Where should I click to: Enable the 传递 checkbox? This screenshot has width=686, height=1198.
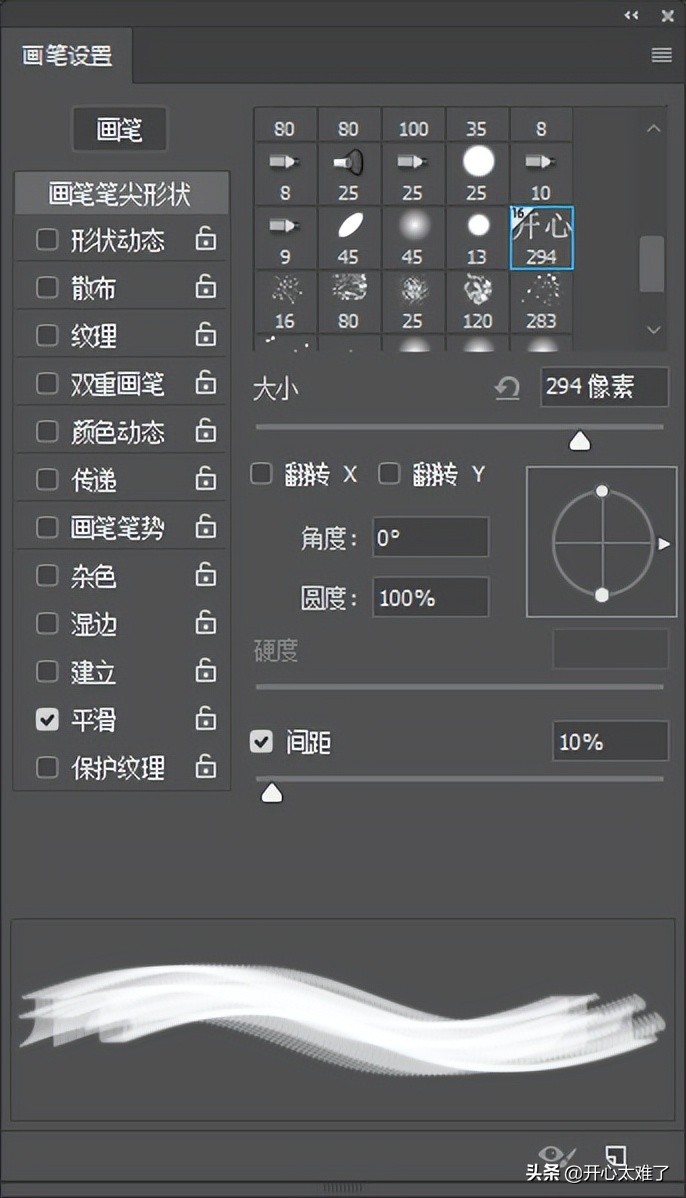point(47,479)
